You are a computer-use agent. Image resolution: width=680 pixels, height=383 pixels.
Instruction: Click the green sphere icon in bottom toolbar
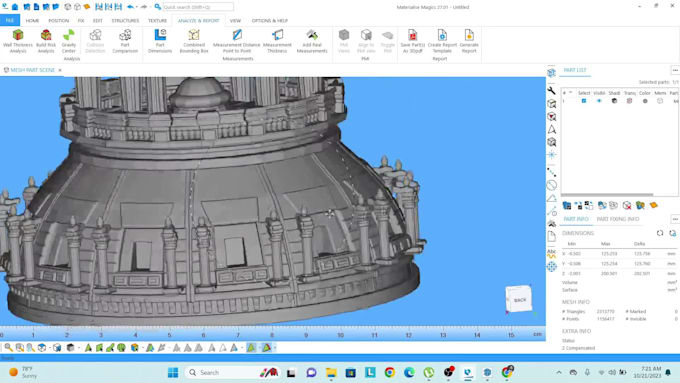point(121,347)
